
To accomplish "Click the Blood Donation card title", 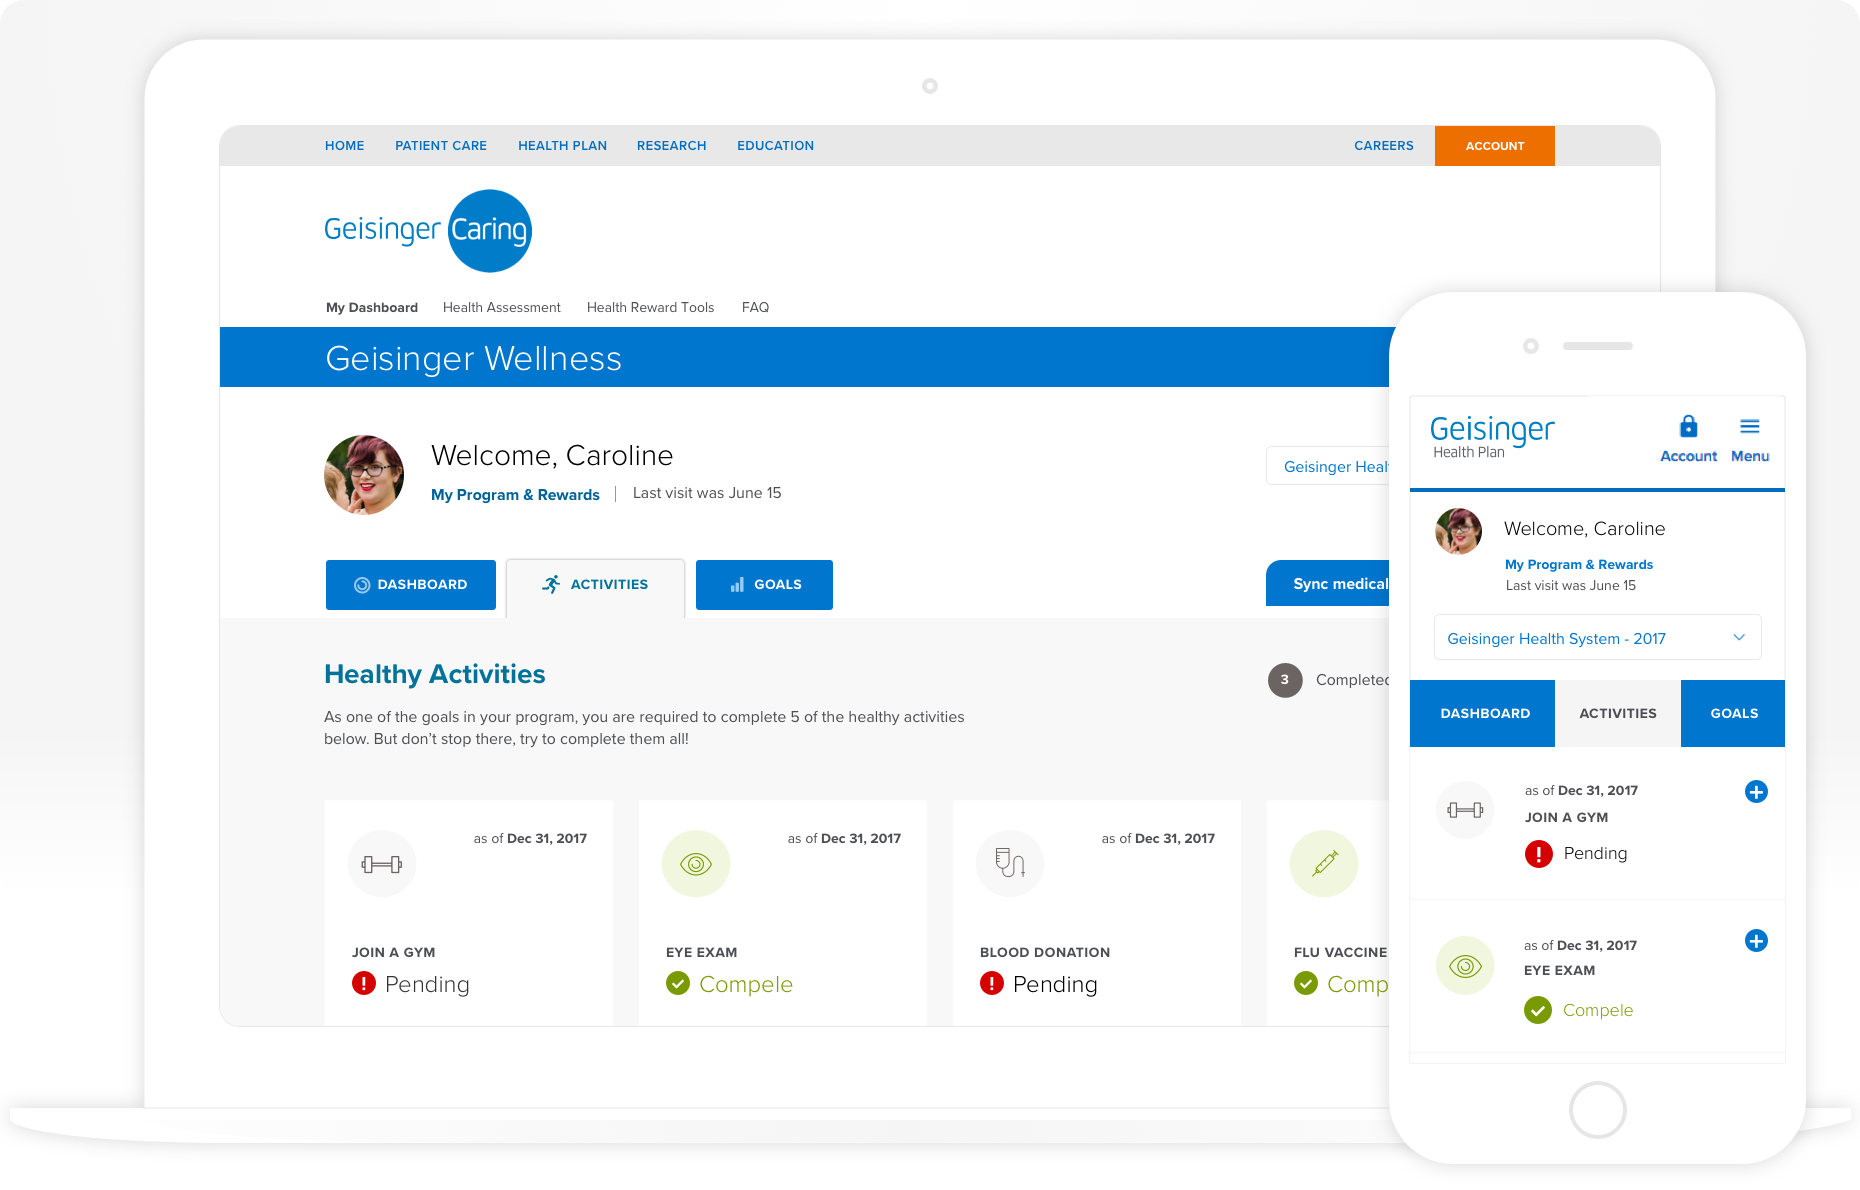I will (1045, 953).
